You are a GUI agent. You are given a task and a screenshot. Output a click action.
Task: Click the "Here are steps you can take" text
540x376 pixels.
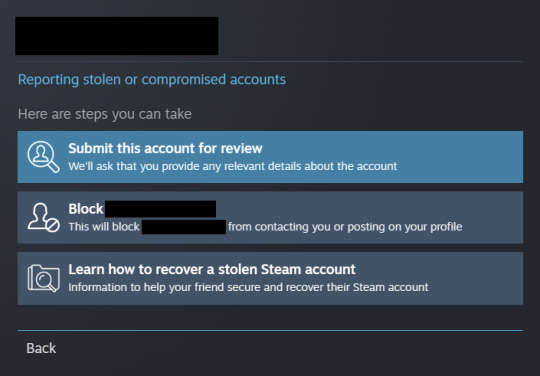coord(105,114)
